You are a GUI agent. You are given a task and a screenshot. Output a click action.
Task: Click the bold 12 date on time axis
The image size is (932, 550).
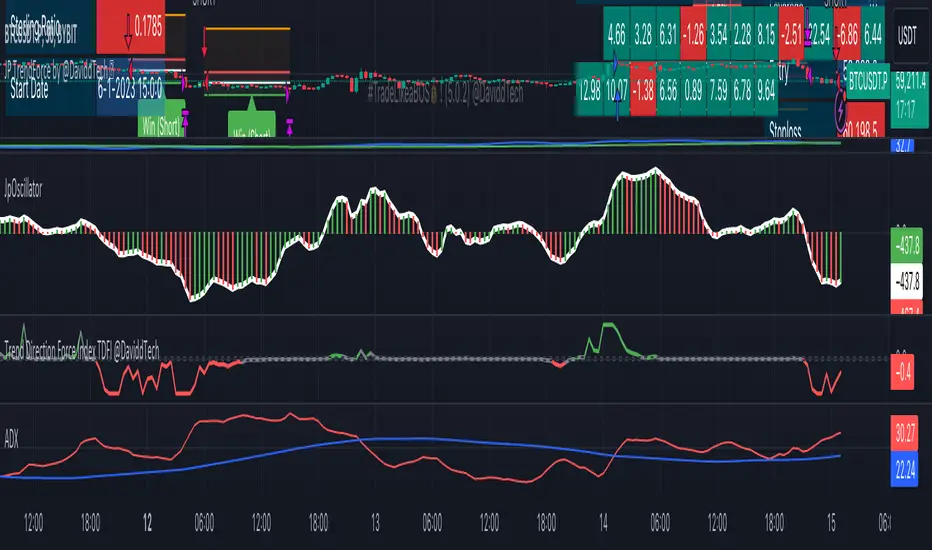click(147, 523)
